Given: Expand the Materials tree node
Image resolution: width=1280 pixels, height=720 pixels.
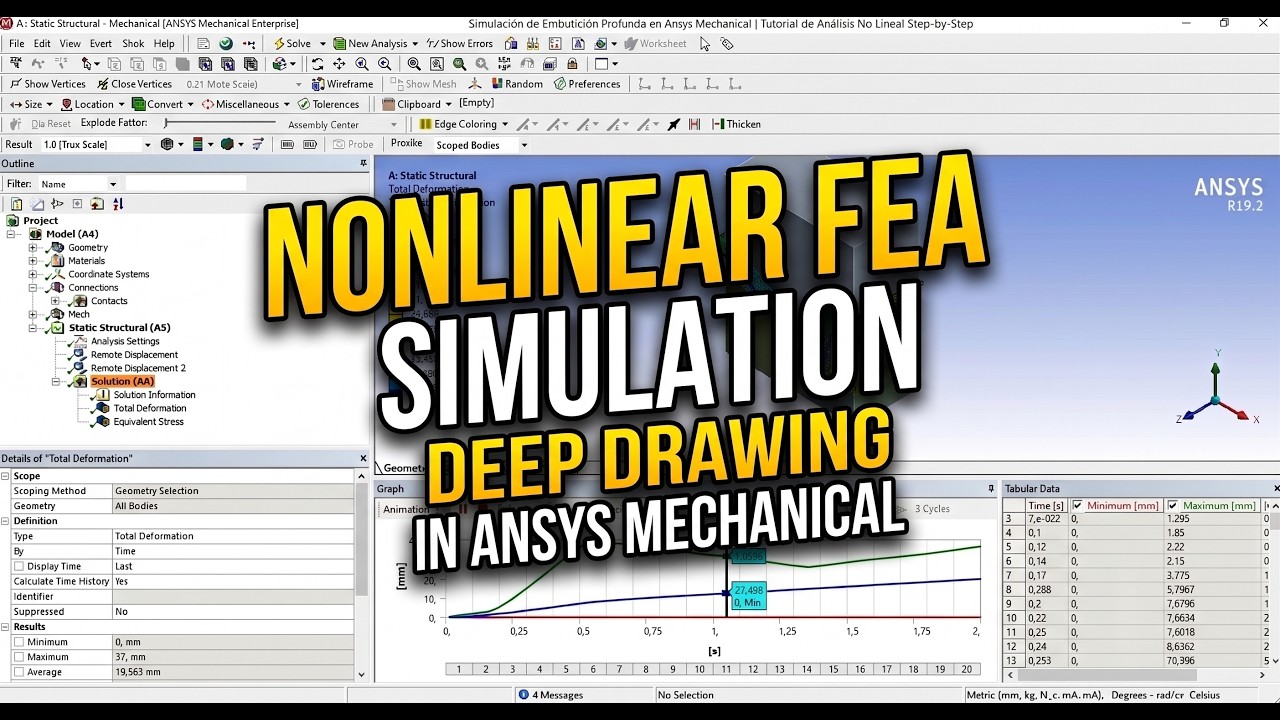Looking at the screenshot, I should click(x=33, y=261).
